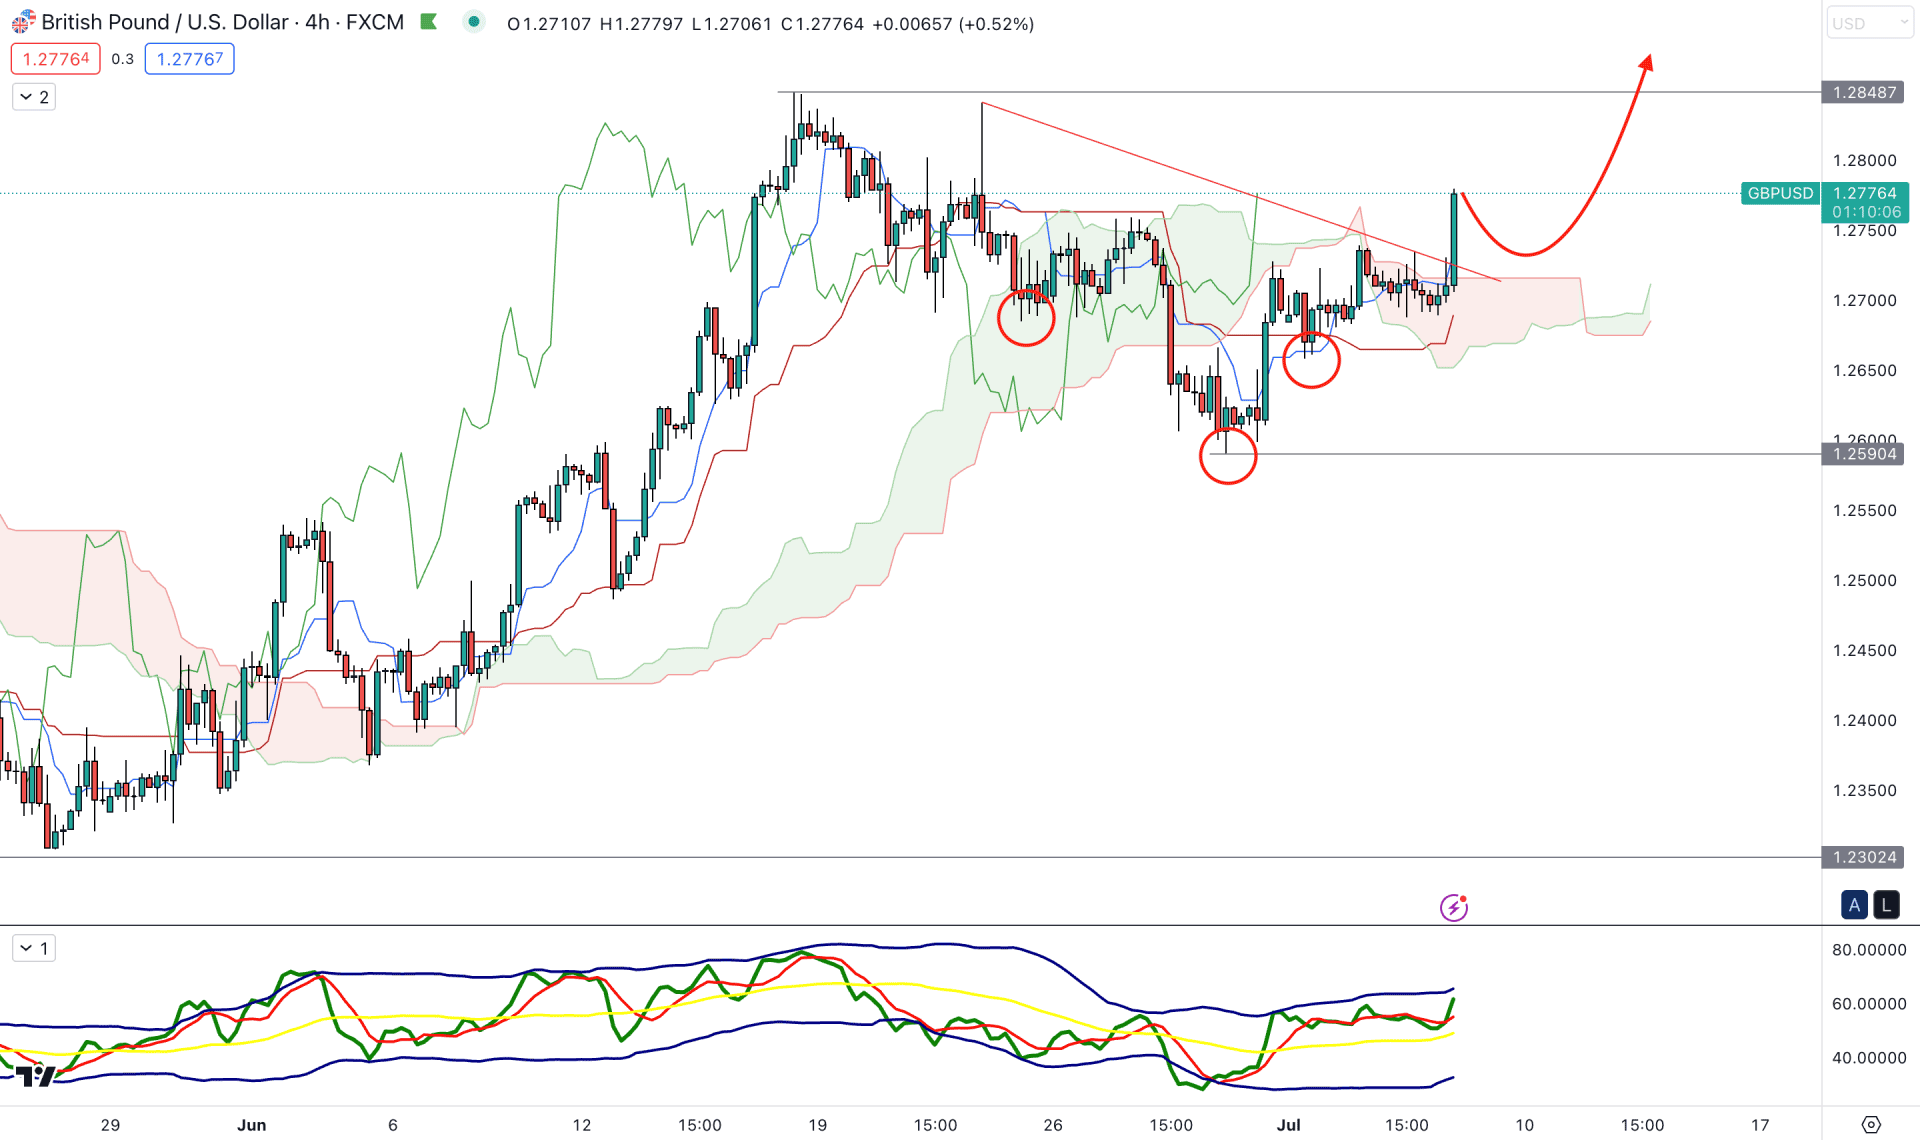Image resolution: width=1920 pixels, height=1140 pixels.
Task: Click the current price 1.27764 countdown label
Action: (x=1866, y=202)
